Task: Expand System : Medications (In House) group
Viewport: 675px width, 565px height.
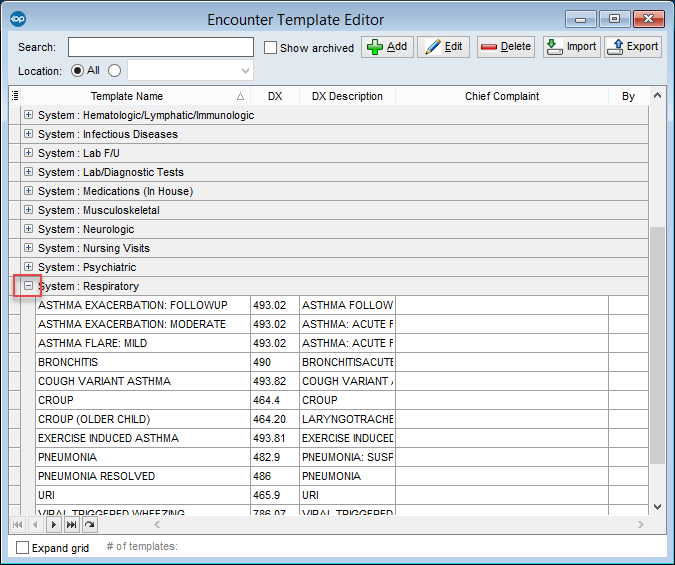Action: pyautogui.click(x=28, y=190)
